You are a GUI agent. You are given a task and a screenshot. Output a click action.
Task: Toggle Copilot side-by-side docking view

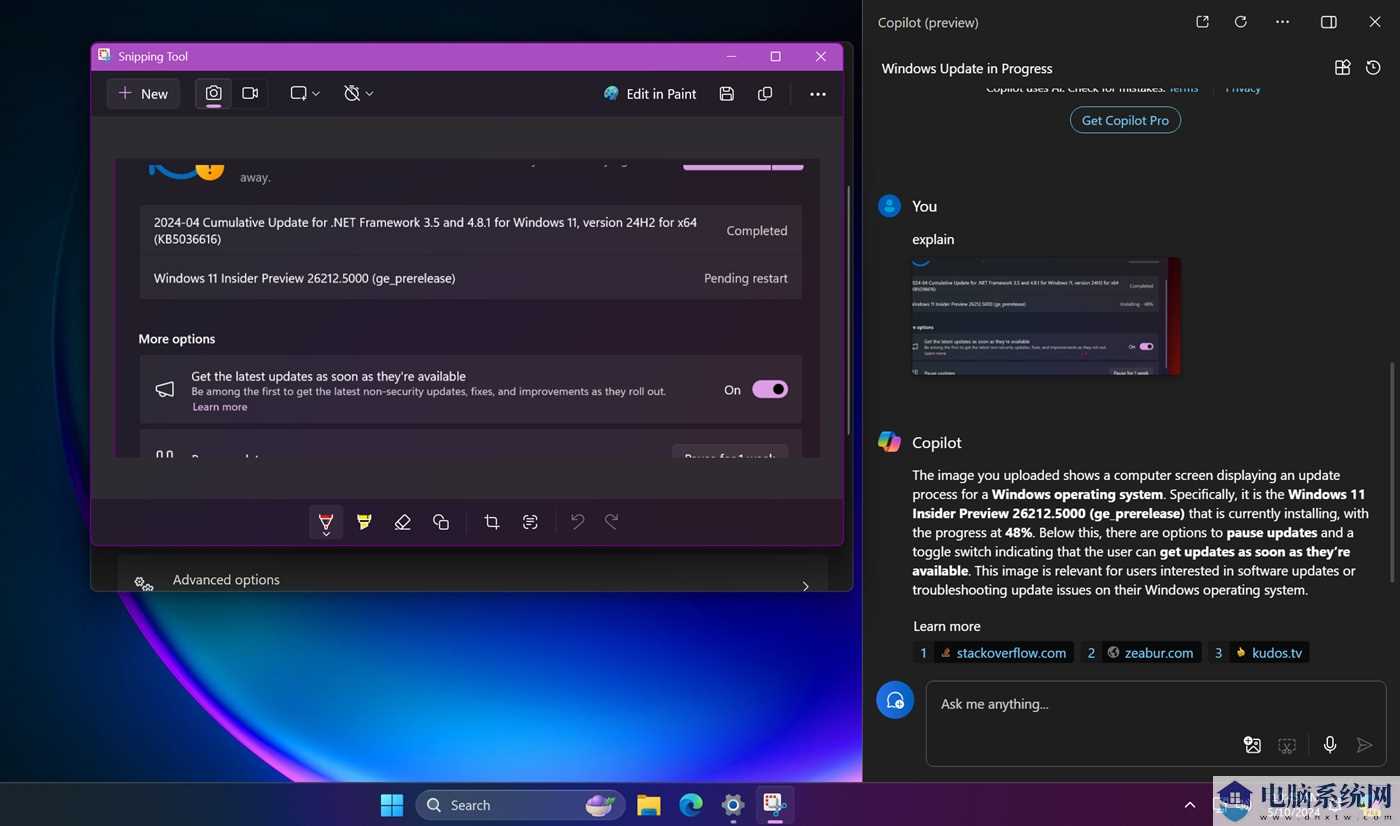1329,22
